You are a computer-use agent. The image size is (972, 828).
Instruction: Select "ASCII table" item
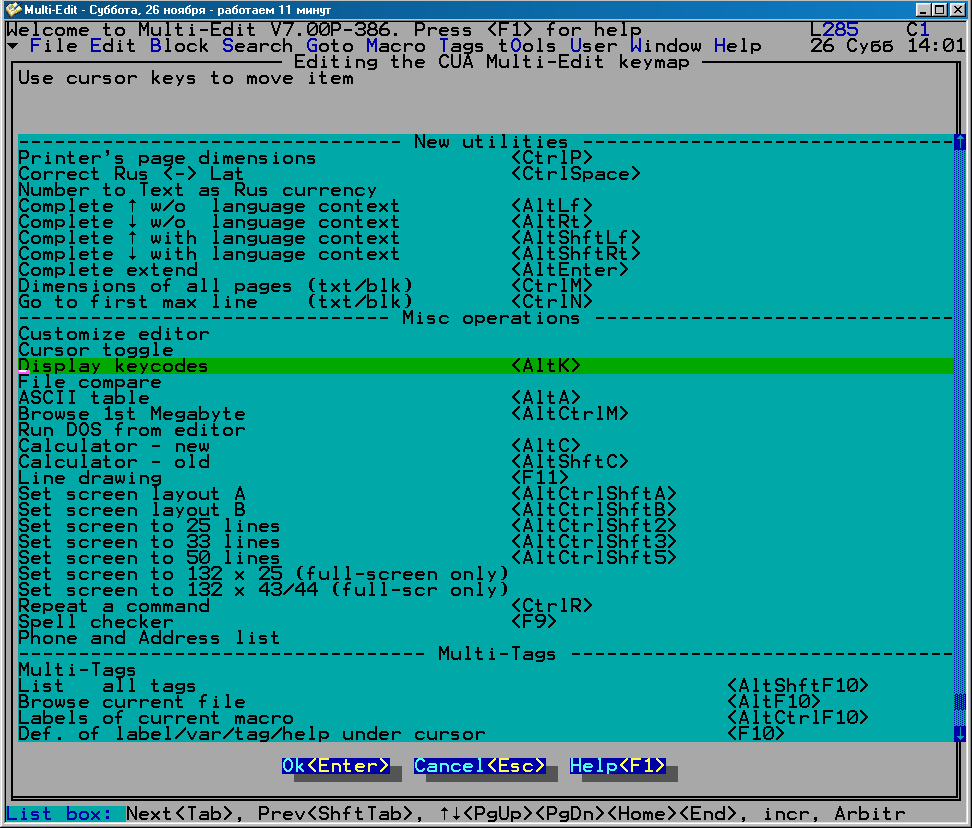(485, 398)
